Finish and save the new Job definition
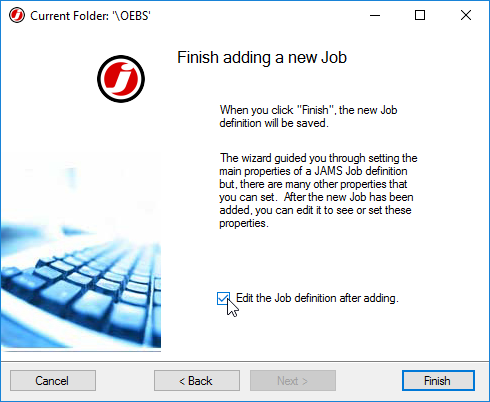The height and width of the screenshot is (402, 490). click(438, 381)
